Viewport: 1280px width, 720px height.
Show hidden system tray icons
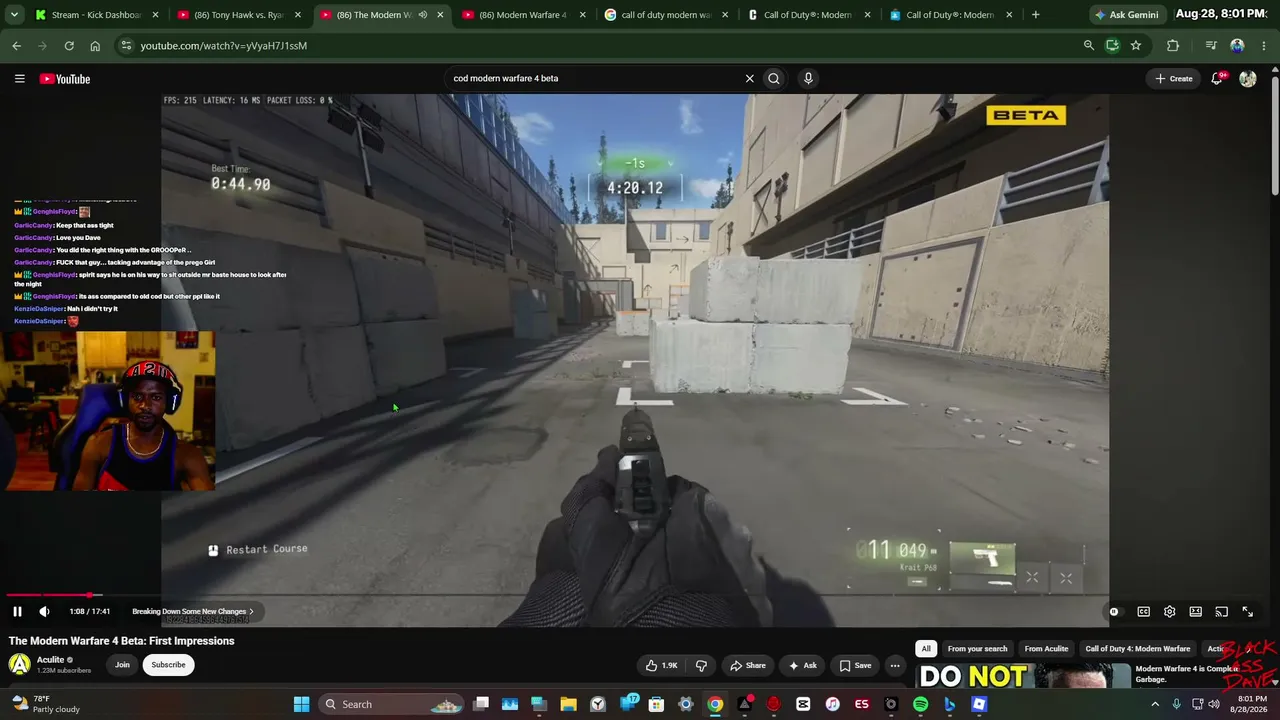pyautogui.click(x=1155, y=704)
